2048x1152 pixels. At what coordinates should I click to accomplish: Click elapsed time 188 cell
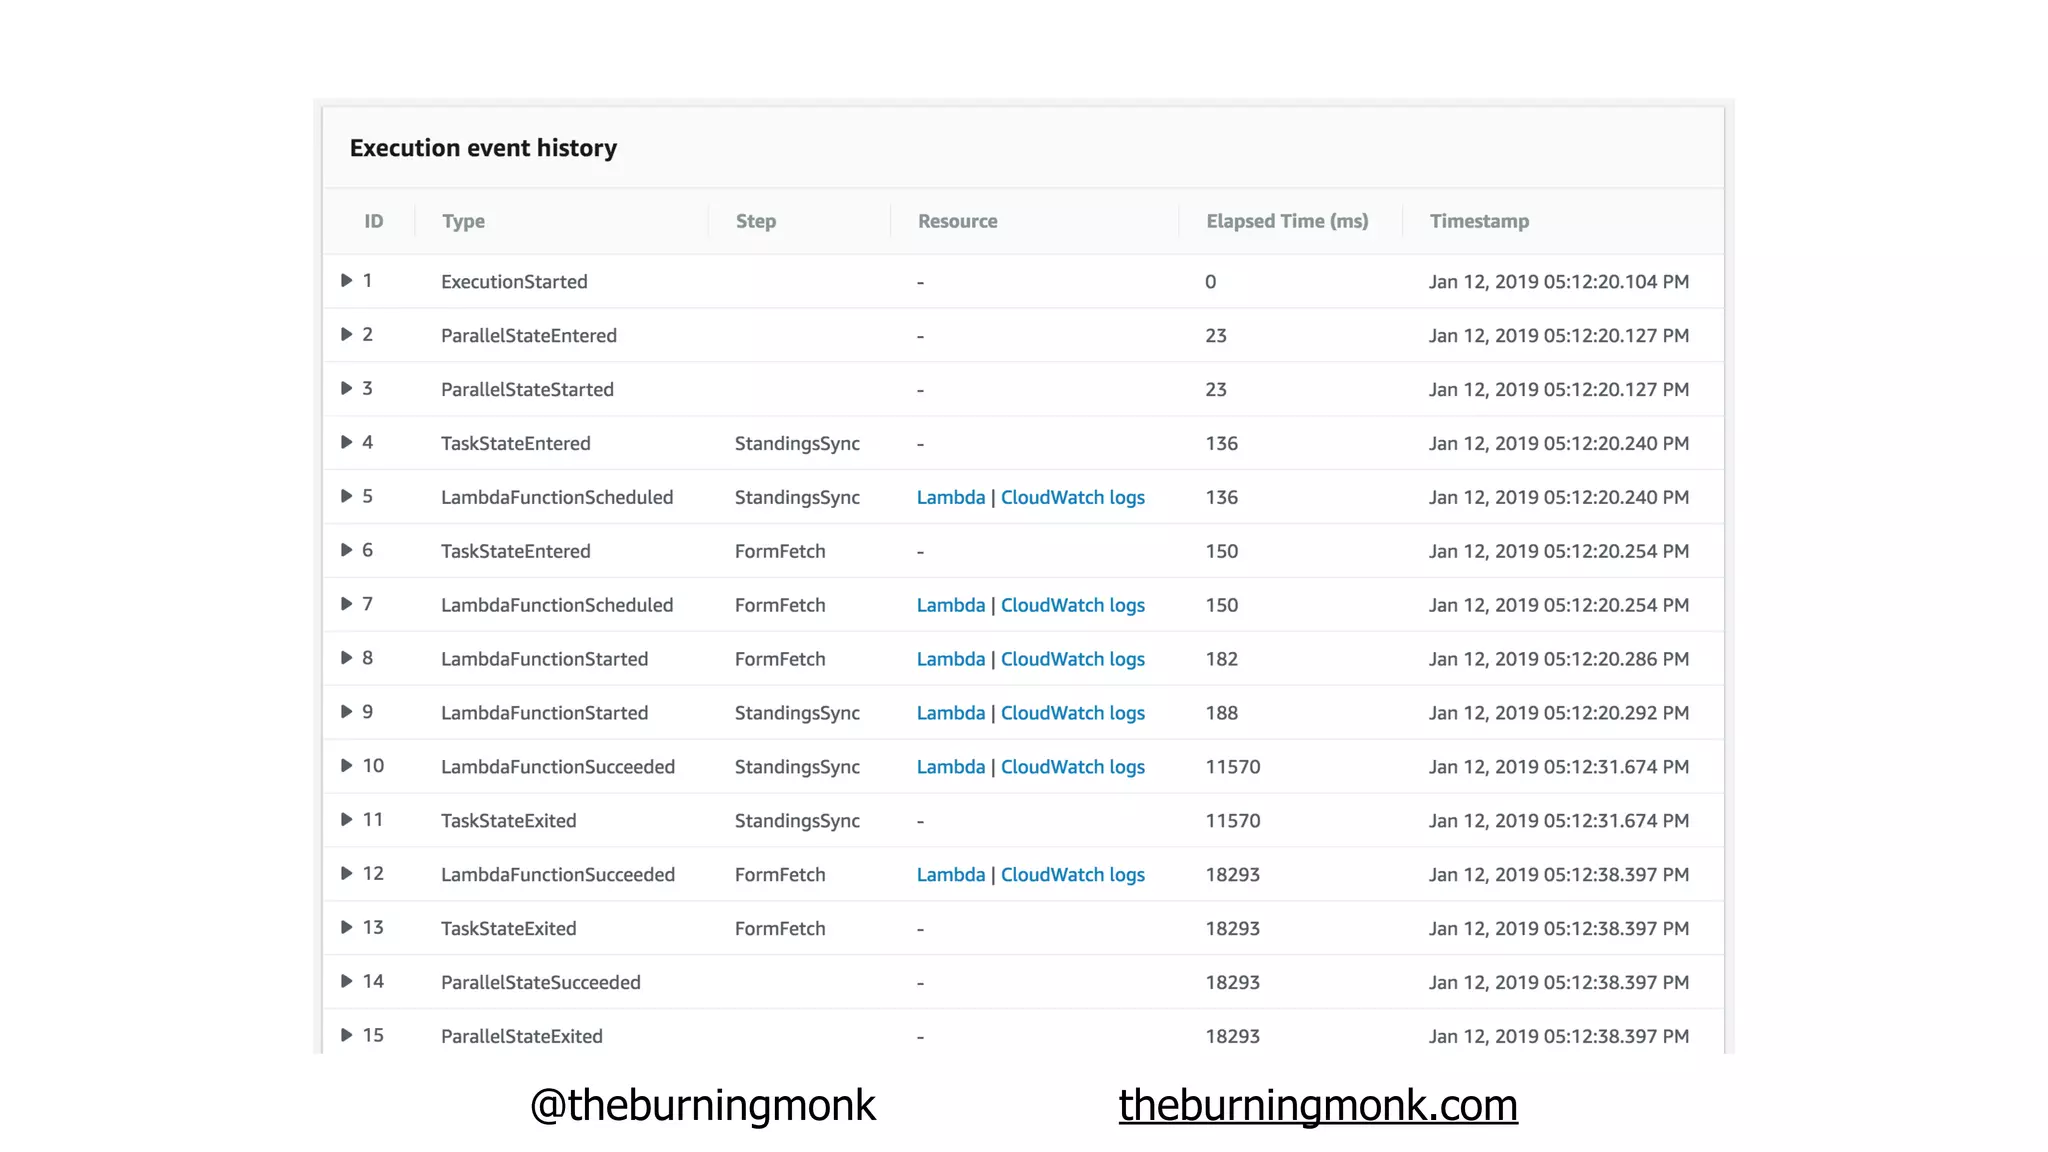tap(1222, 713)
